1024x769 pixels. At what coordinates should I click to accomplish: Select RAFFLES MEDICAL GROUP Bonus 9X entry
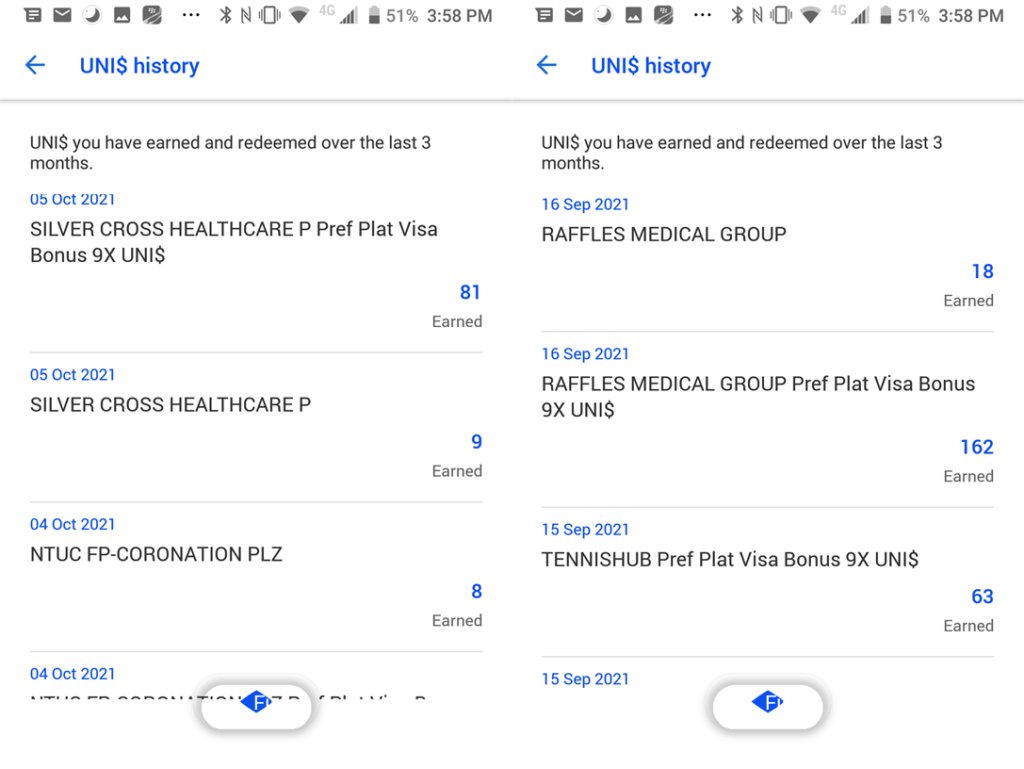pos(767,420)
